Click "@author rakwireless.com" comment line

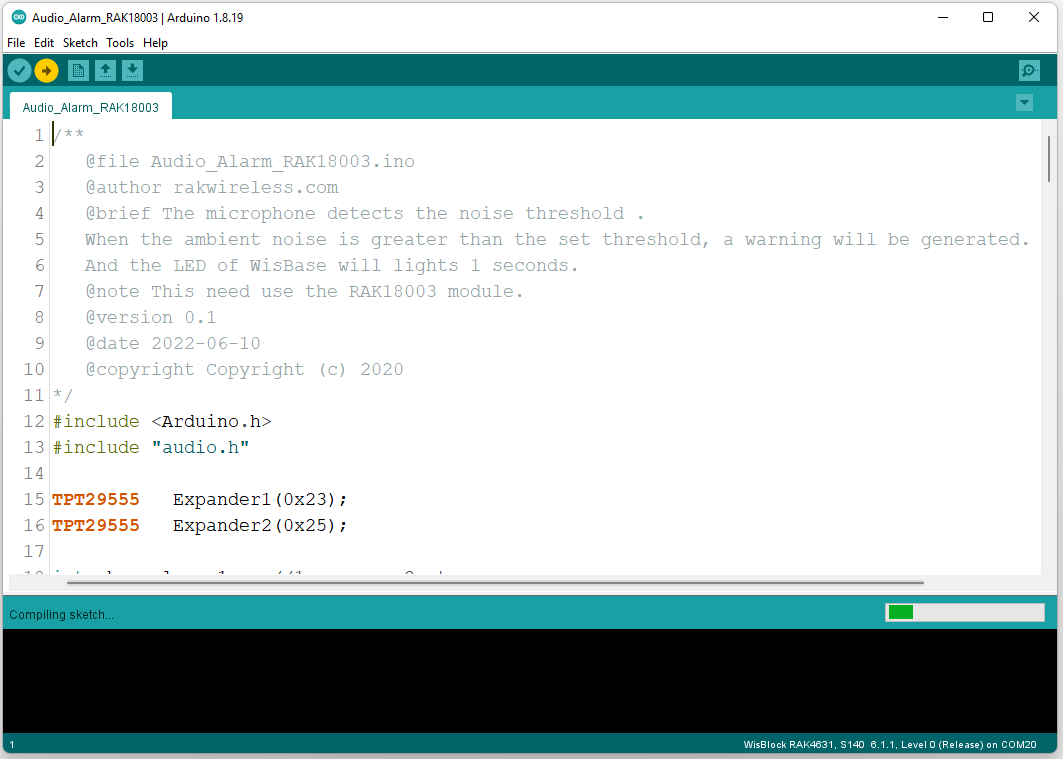pos(212,187)
